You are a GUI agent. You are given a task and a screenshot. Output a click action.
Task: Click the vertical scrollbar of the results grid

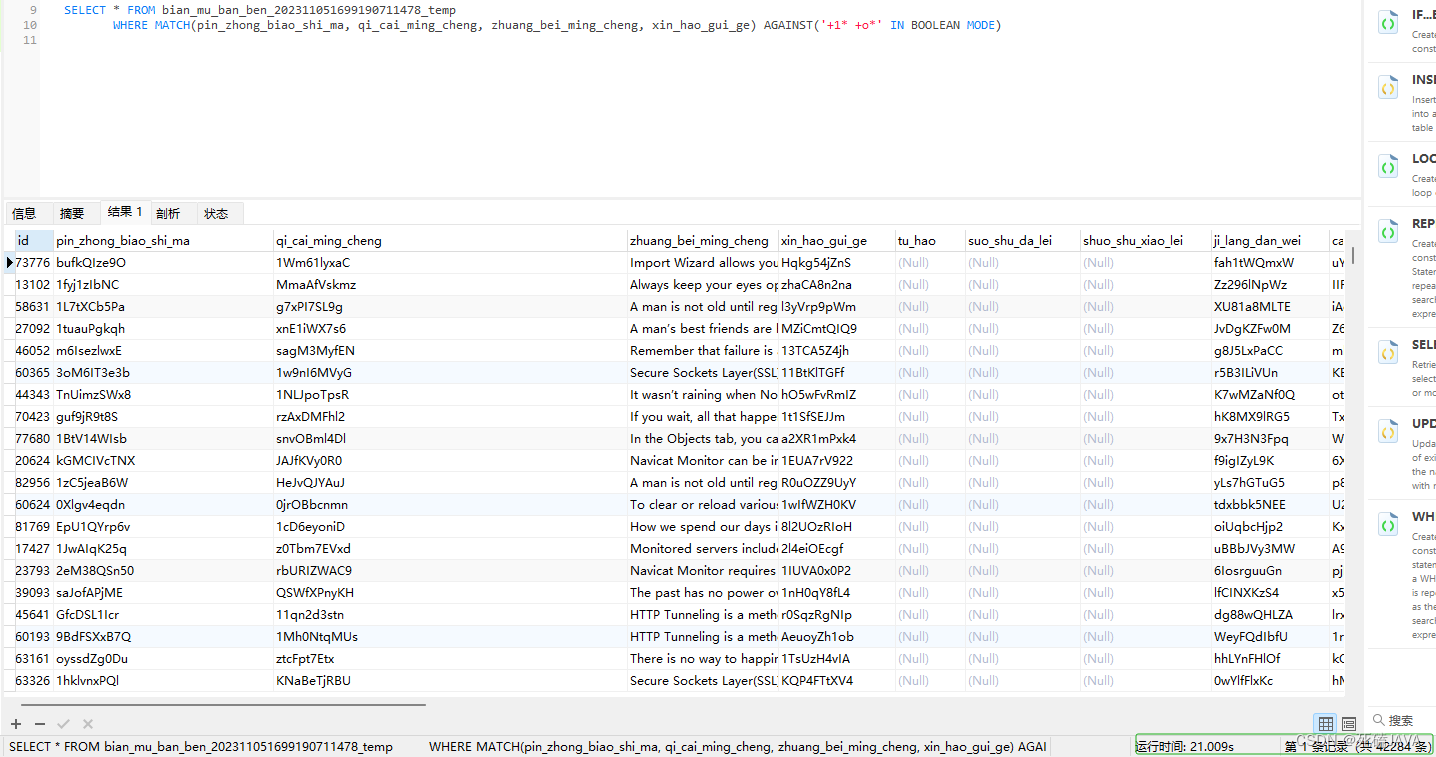[x=1353, y=255]
